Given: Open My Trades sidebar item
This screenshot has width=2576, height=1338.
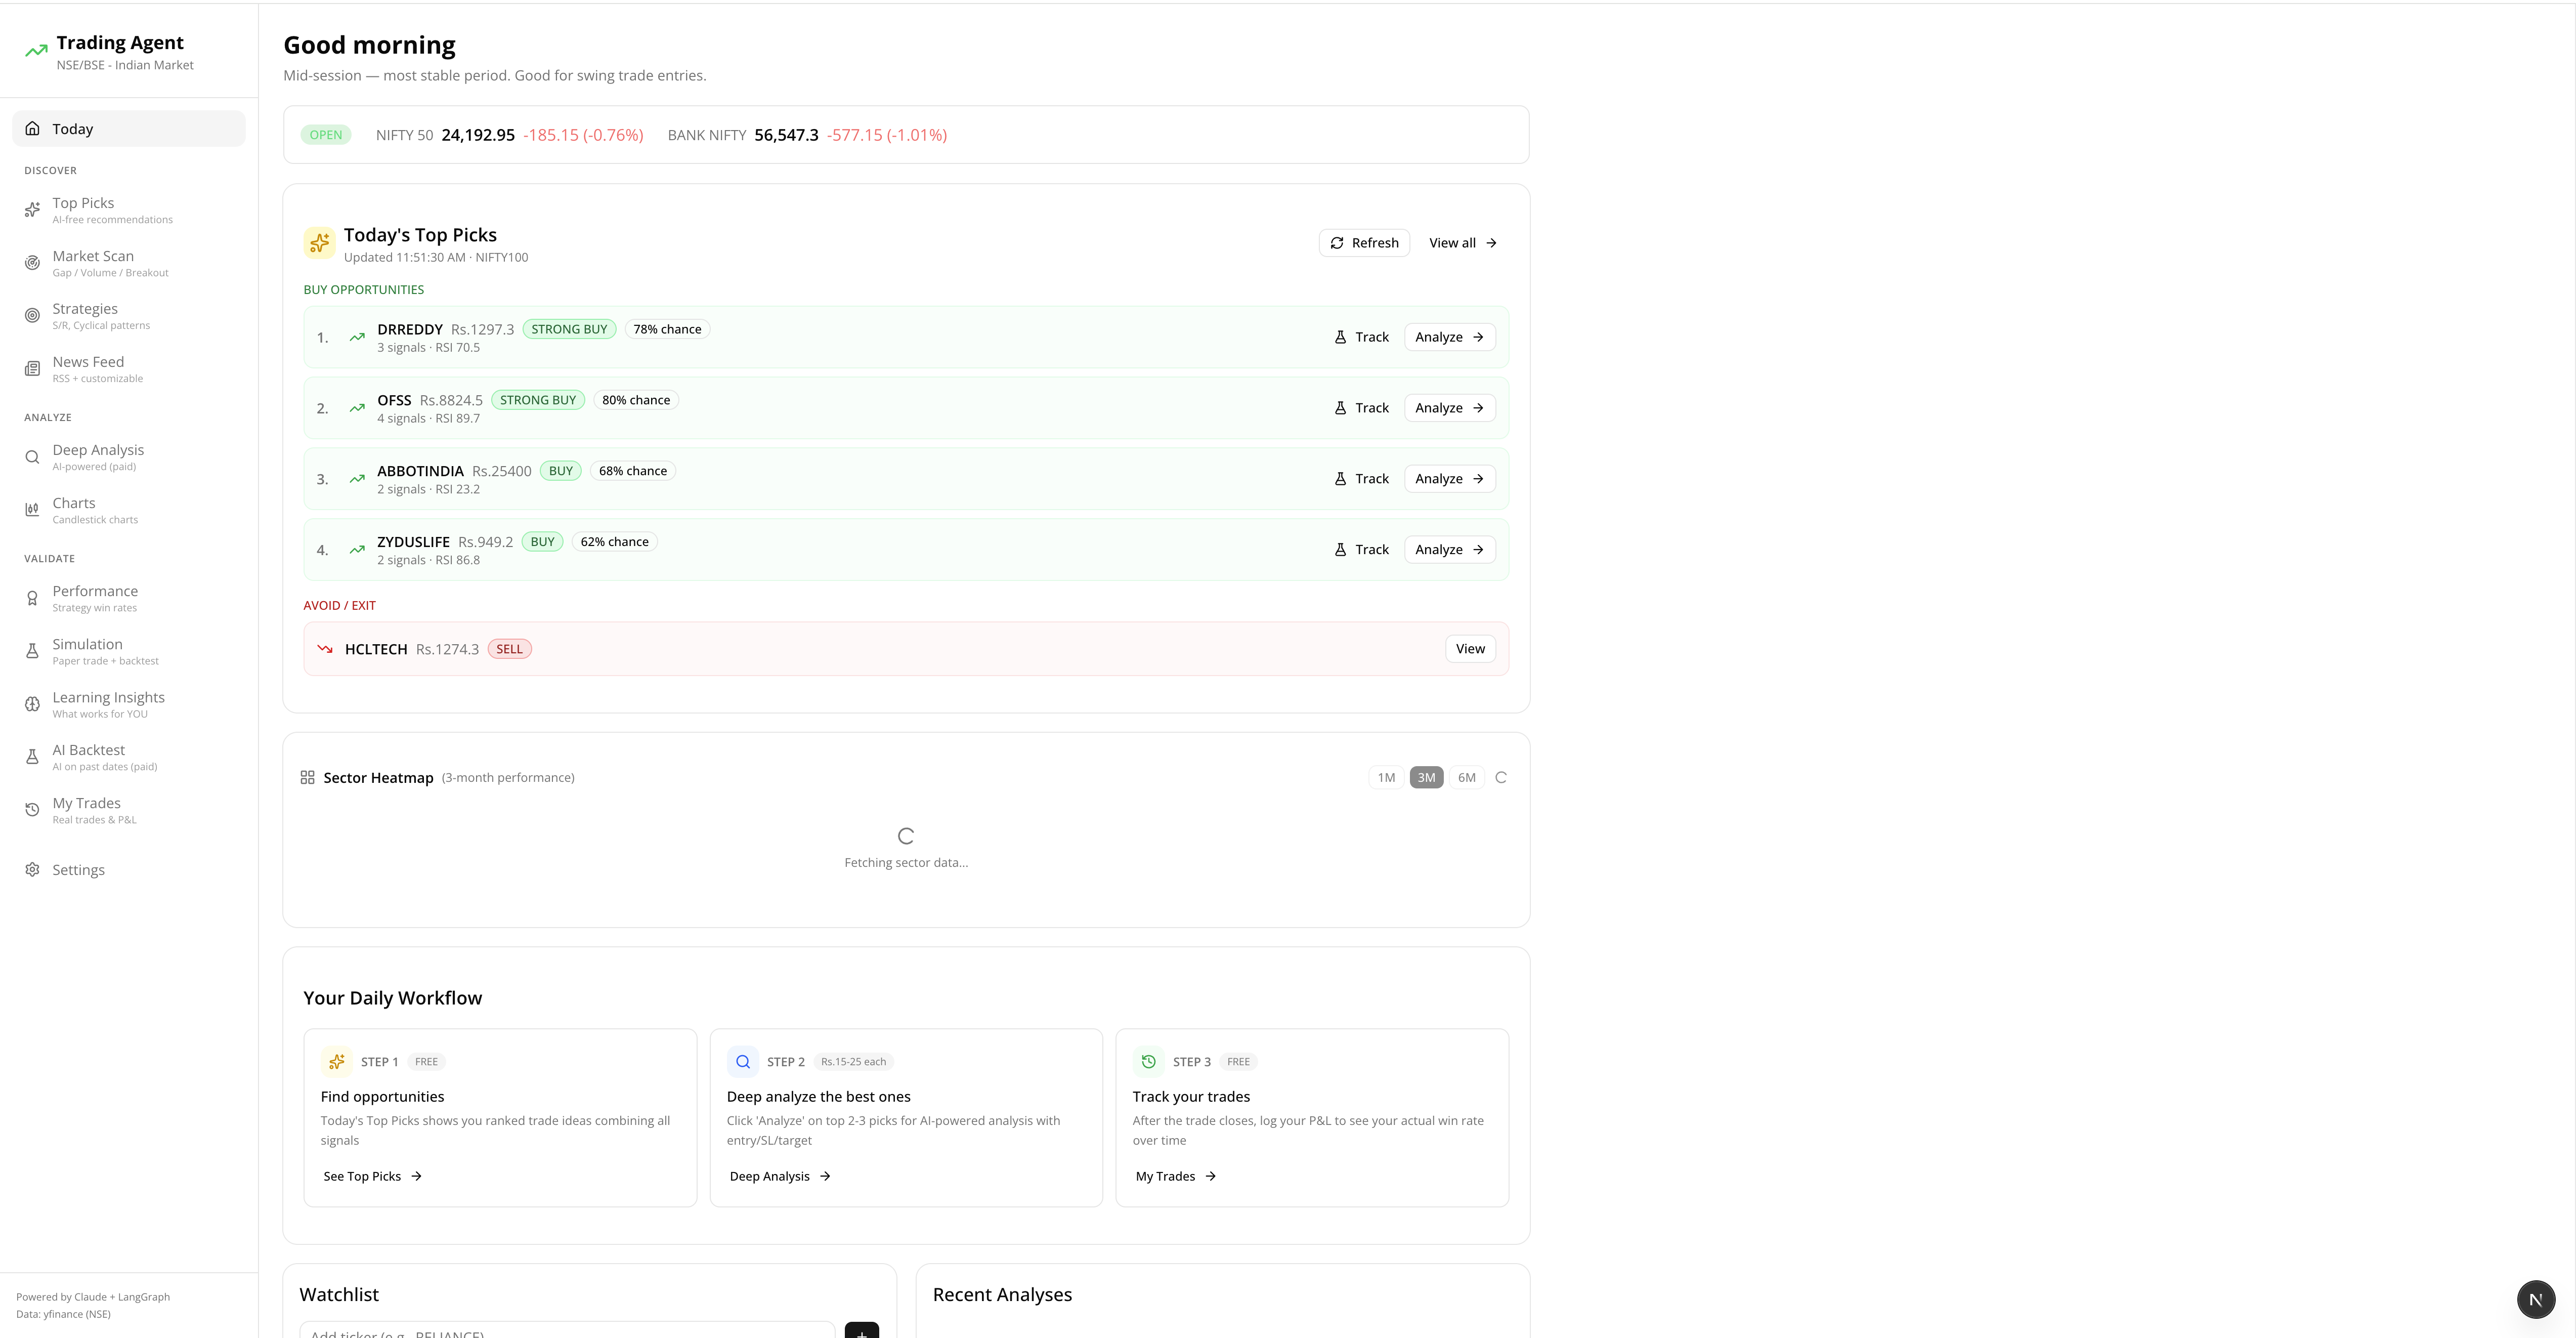Looking at the screenshot, I should point(86,810).
